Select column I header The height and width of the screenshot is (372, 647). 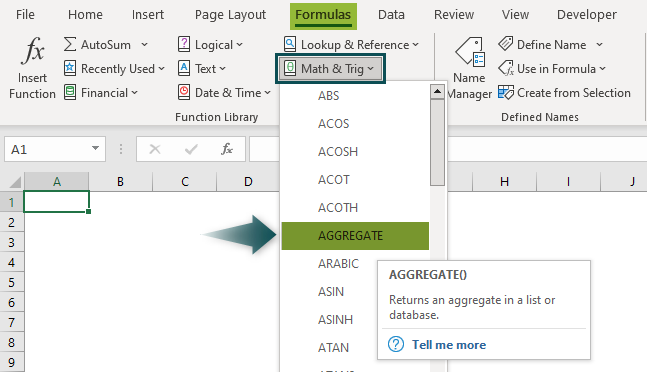(x=568, y=181)
